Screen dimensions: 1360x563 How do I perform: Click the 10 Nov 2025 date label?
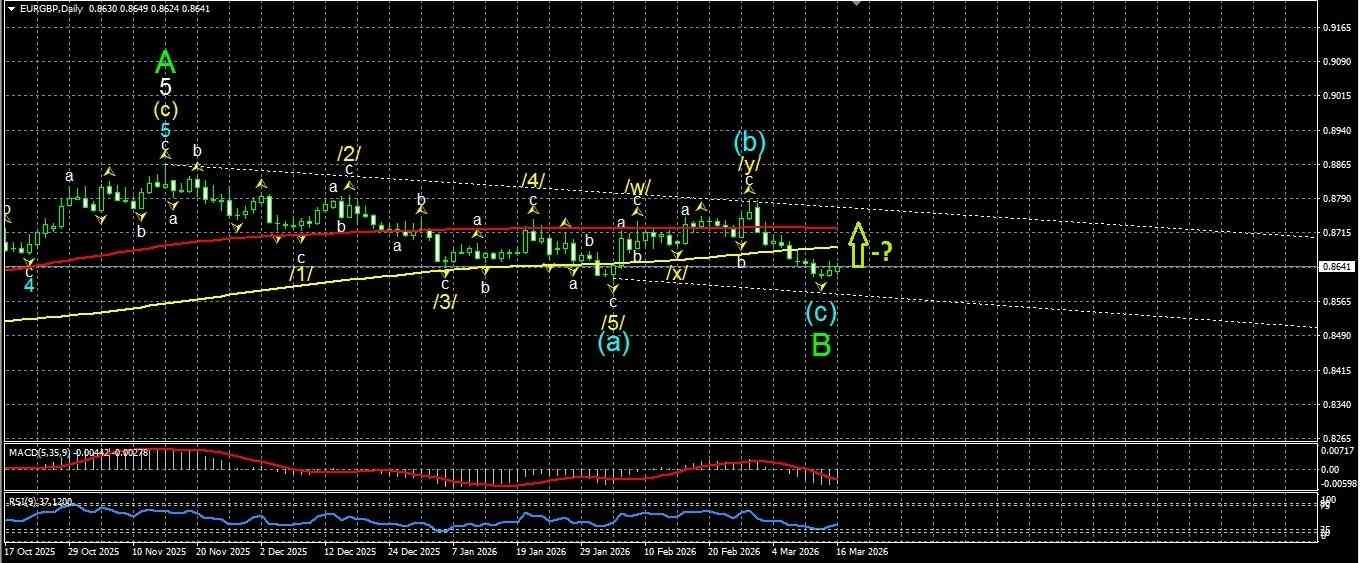click(x=160, y=551)
